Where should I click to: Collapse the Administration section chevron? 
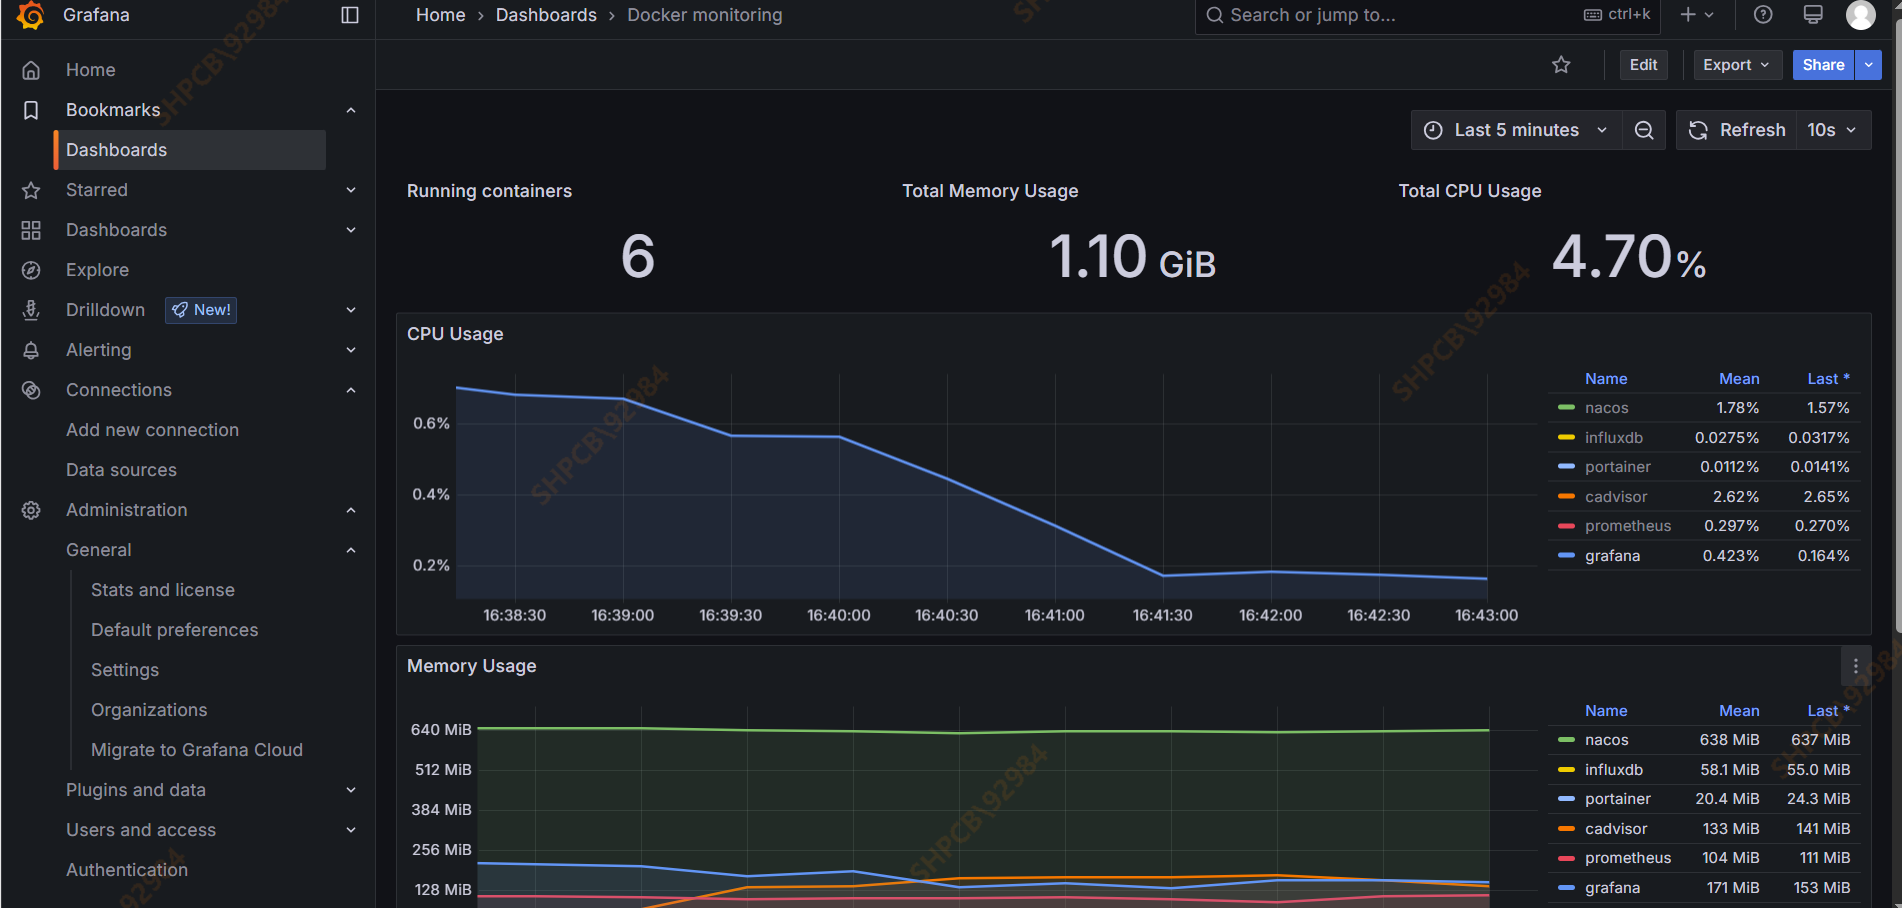tap(351, 510)
